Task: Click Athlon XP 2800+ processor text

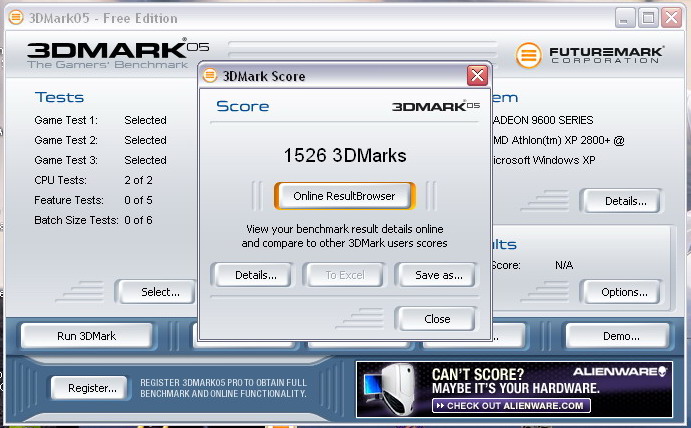Action: coord(558,140)
